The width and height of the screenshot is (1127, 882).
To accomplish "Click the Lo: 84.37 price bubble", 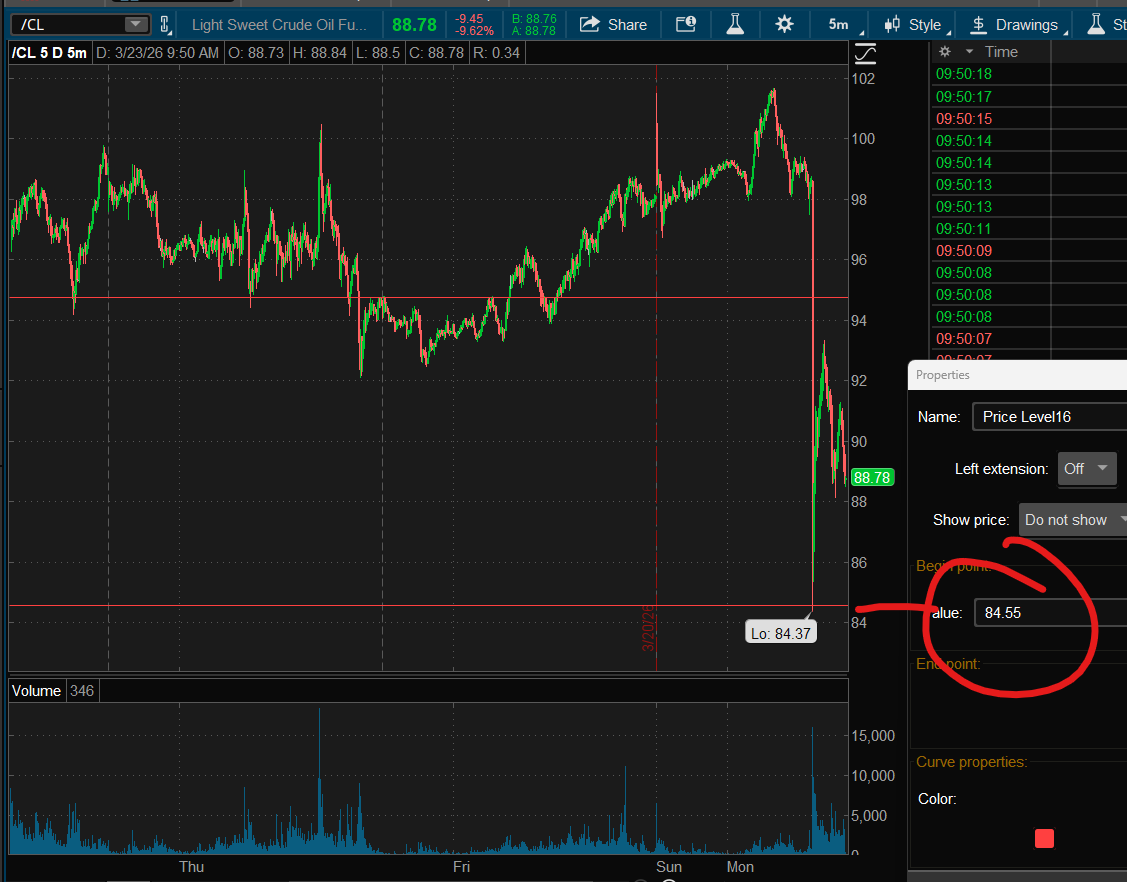I will pos(781,633).
